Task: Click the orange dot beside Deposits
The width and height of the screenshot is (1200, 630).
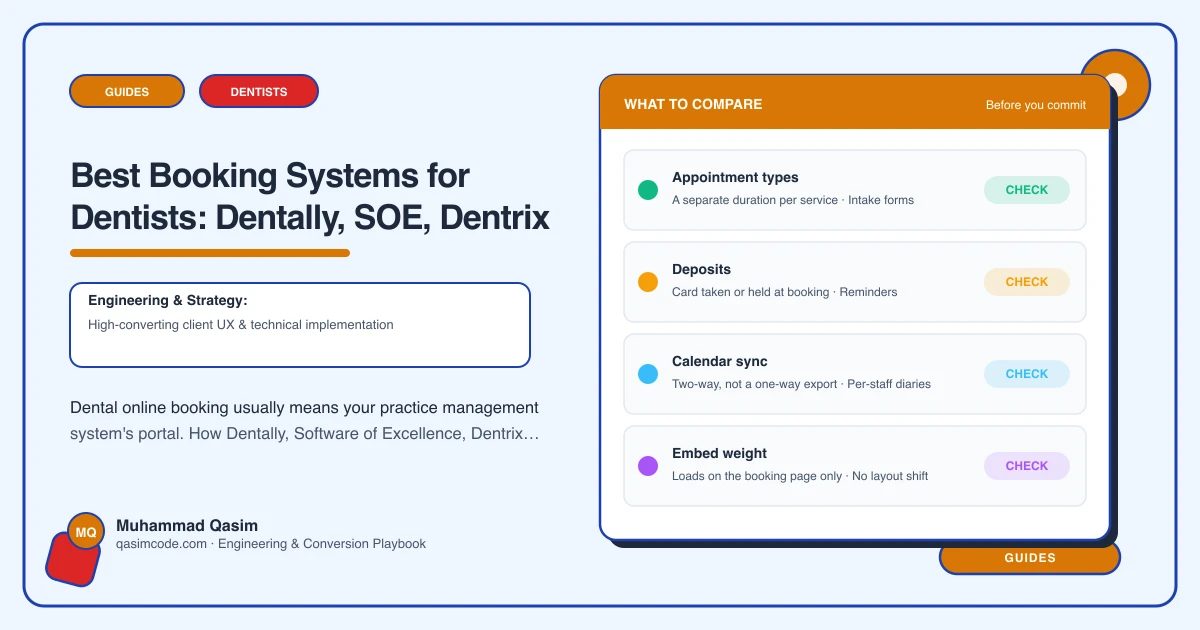Action: [648, 282]
